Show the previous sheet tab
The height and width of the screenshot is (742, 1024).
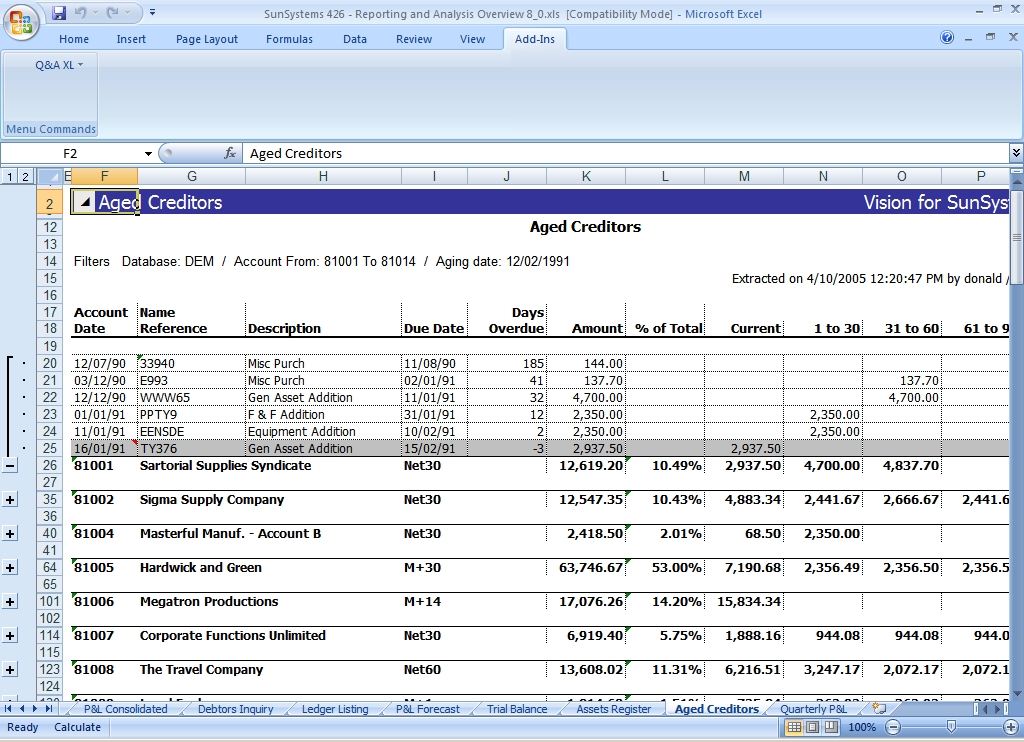[x=22, y=709]
